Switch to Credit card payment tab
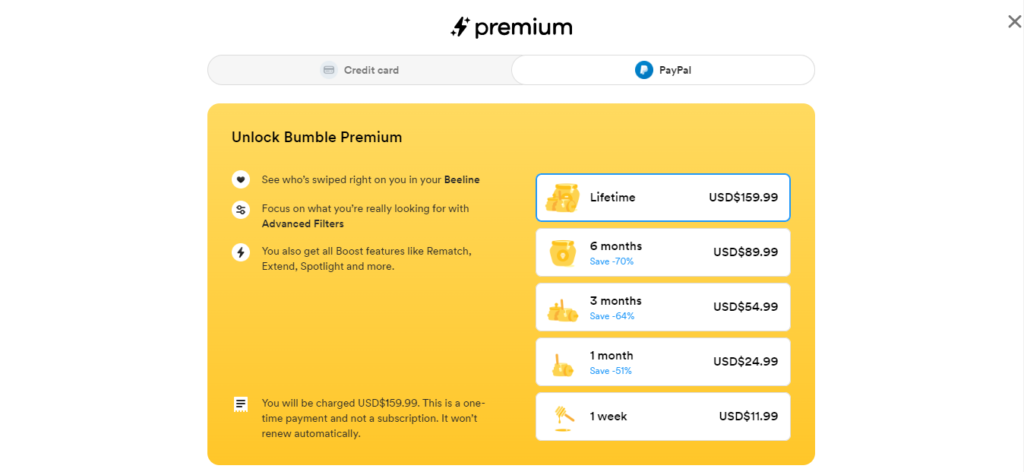1024x472 pixels. [x=360, y=70]
